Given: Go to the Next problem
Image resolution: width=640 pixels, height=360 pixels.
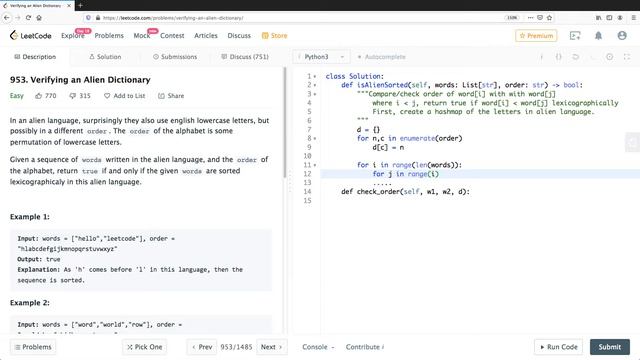Looking at the screenshot, I should coord(271,347).
